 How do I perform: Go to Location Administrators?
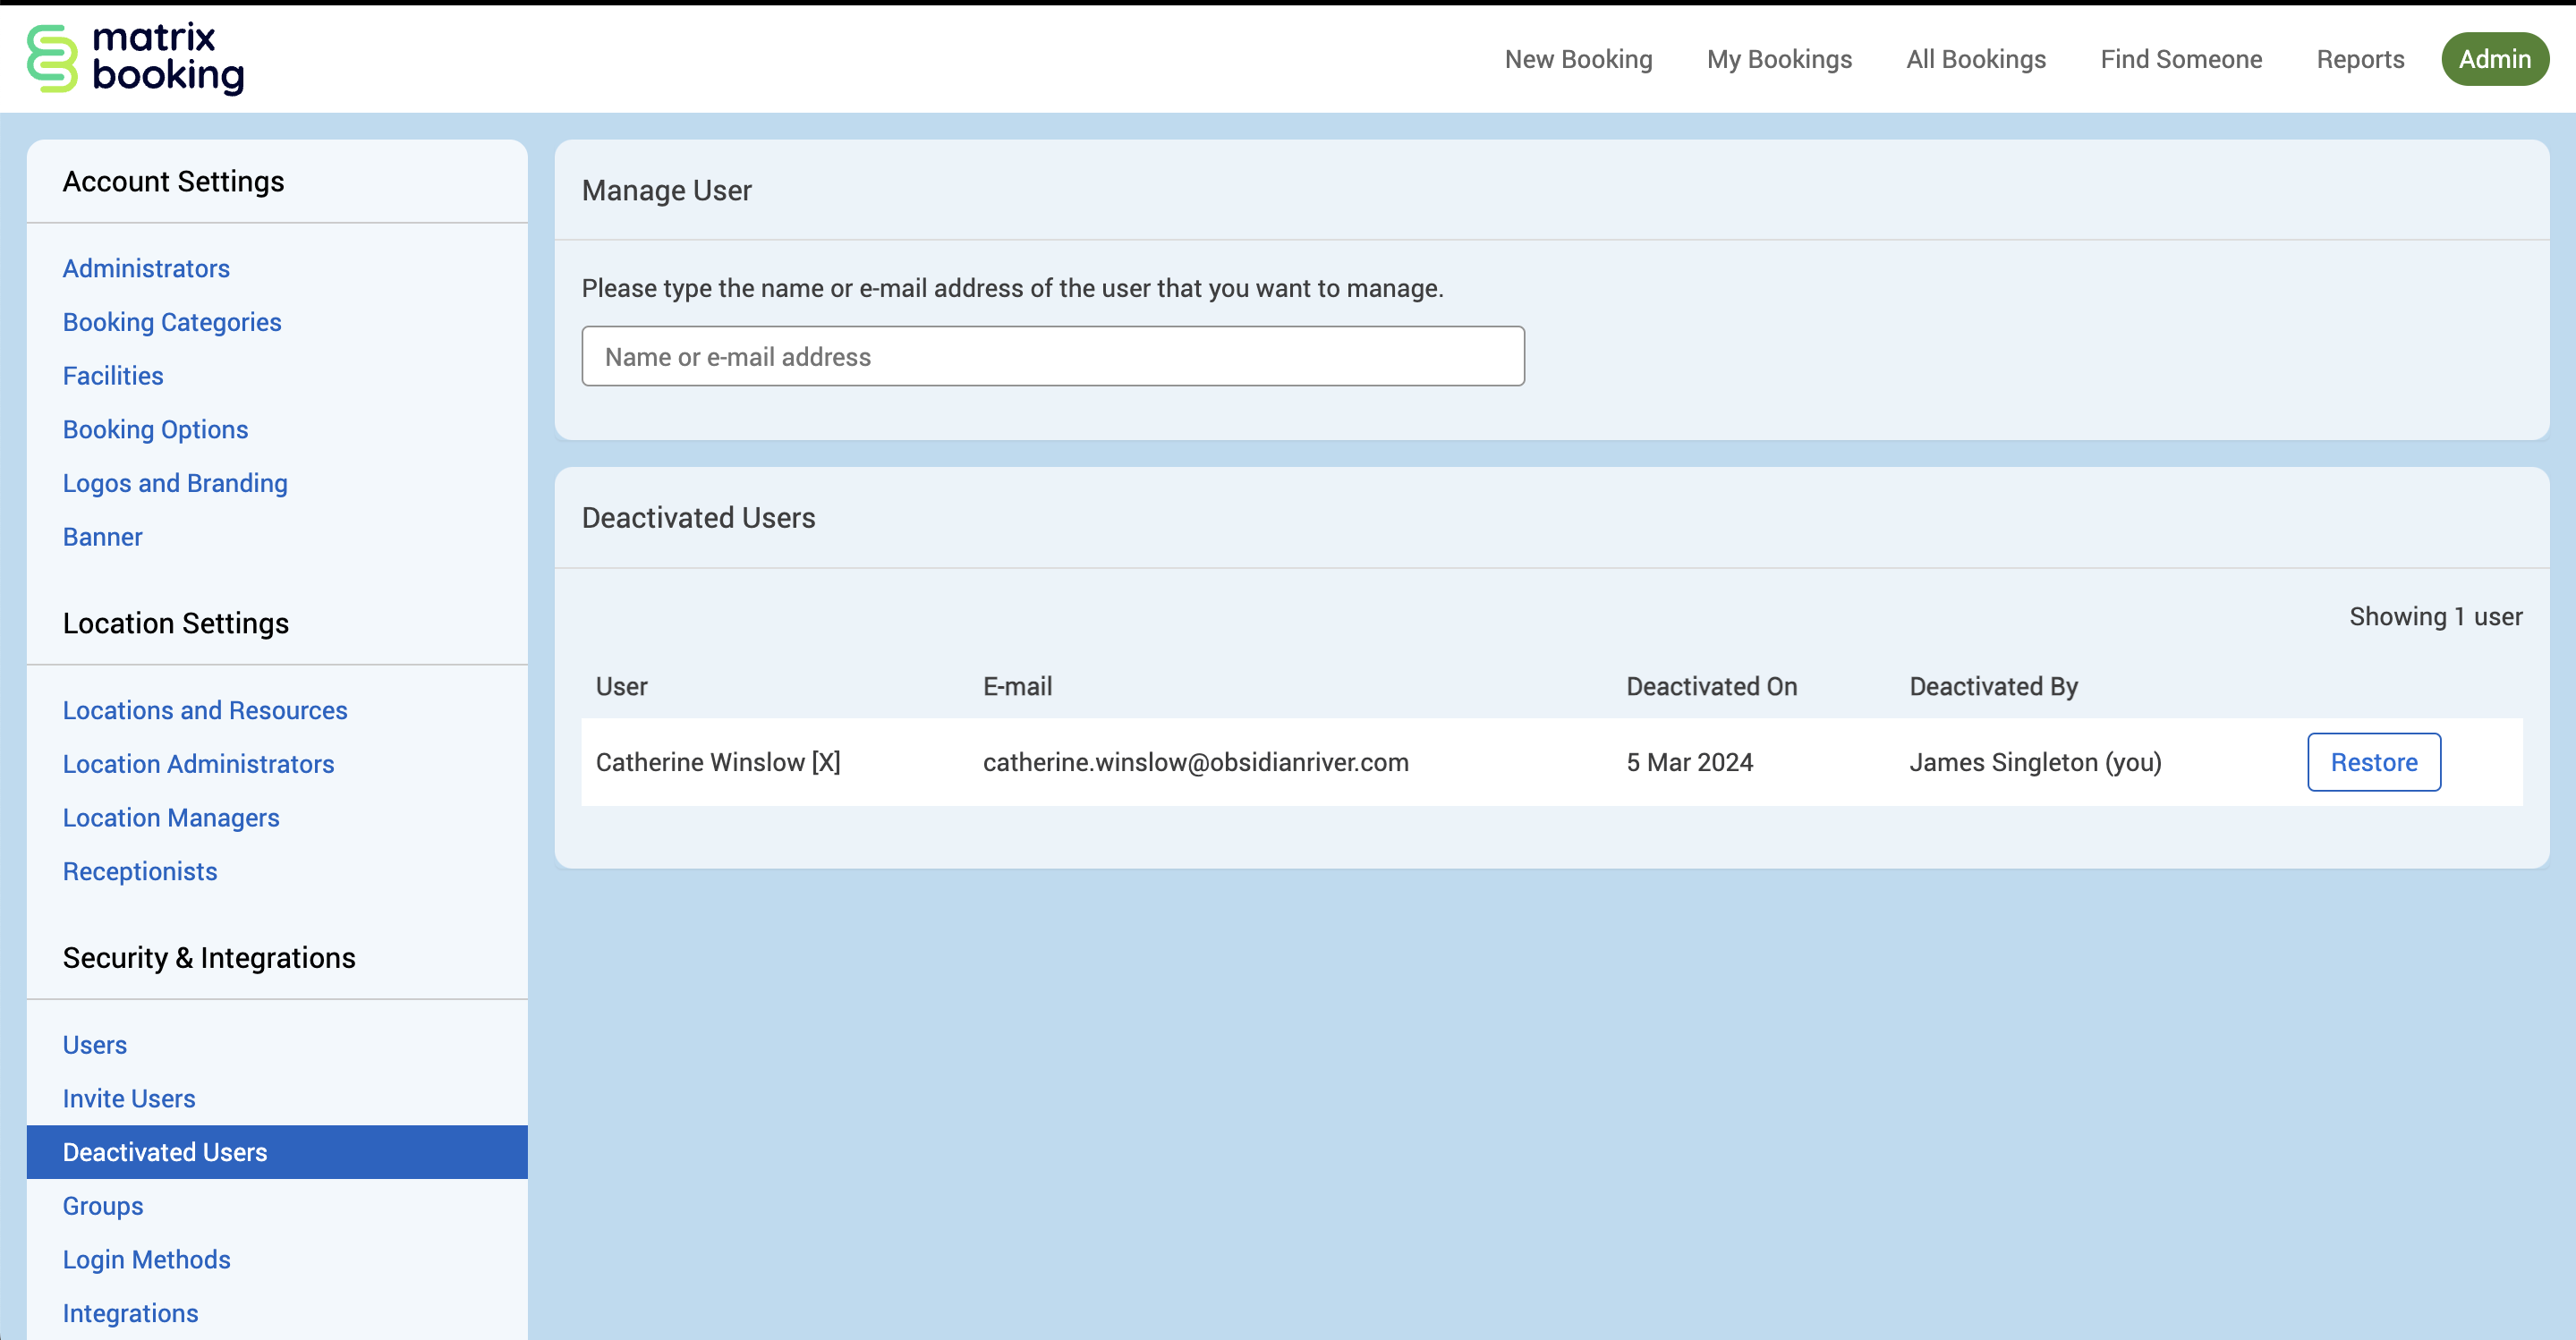[x=198, y=764]
